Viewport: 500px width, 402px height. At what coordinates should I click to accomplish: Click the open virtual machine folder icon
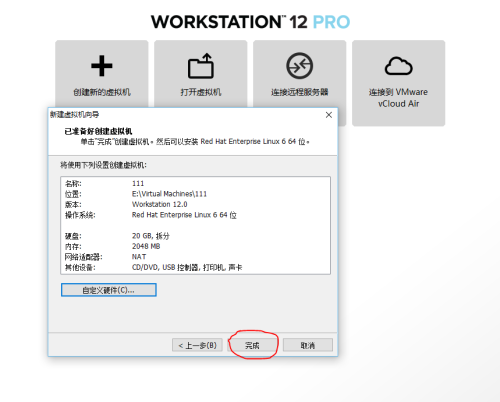coord(201,66)
